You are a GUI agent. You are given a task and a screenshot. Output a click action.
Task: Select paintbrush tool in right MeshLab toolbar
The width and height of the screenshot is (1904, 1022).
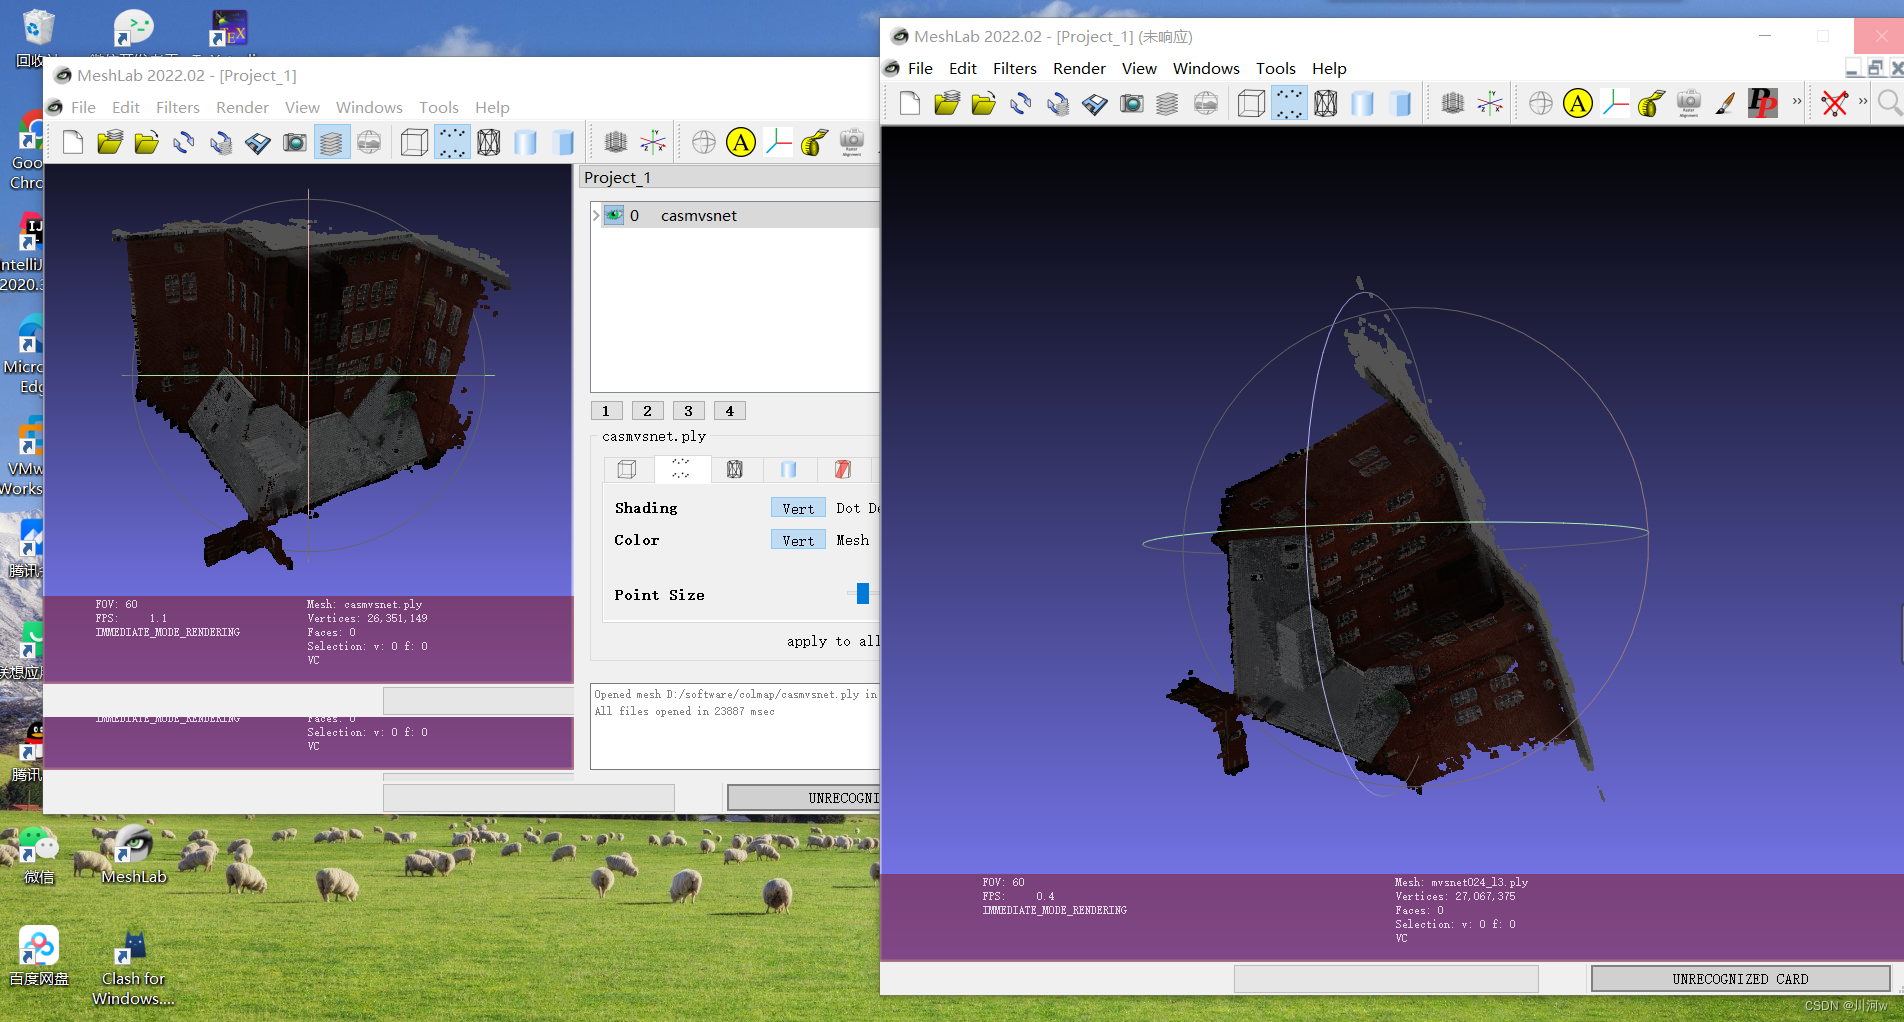click(x=1726, y=103)
